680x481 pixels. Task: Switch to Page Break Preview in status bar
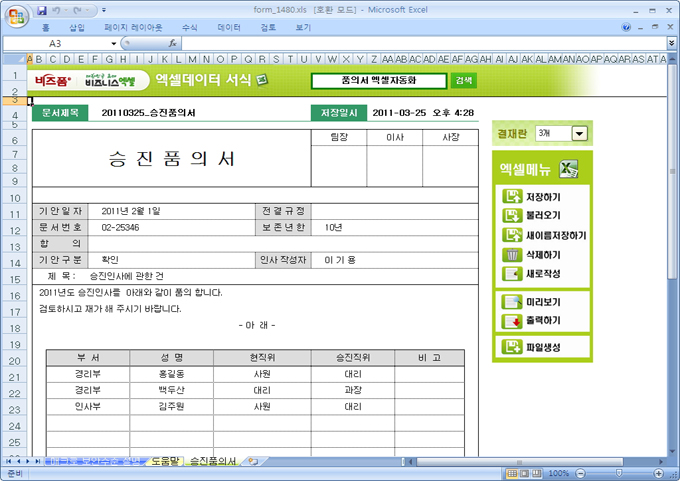point(537,474)
